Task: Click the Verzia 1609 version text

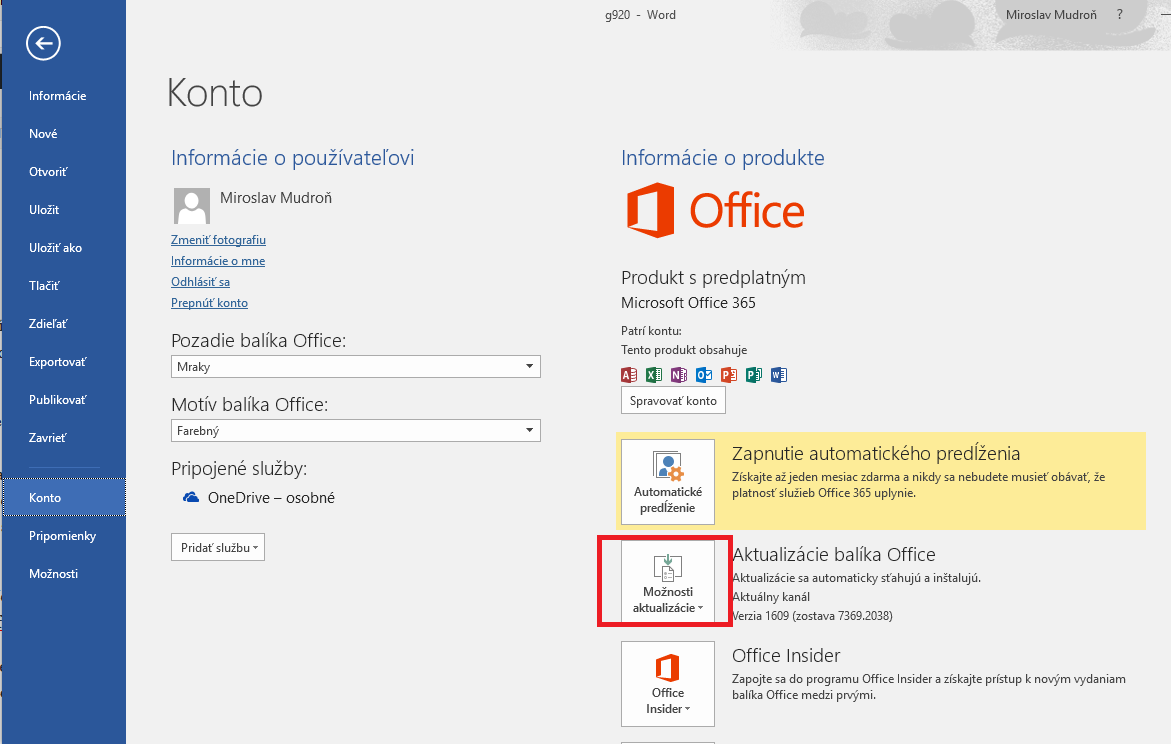Action: 813,616
